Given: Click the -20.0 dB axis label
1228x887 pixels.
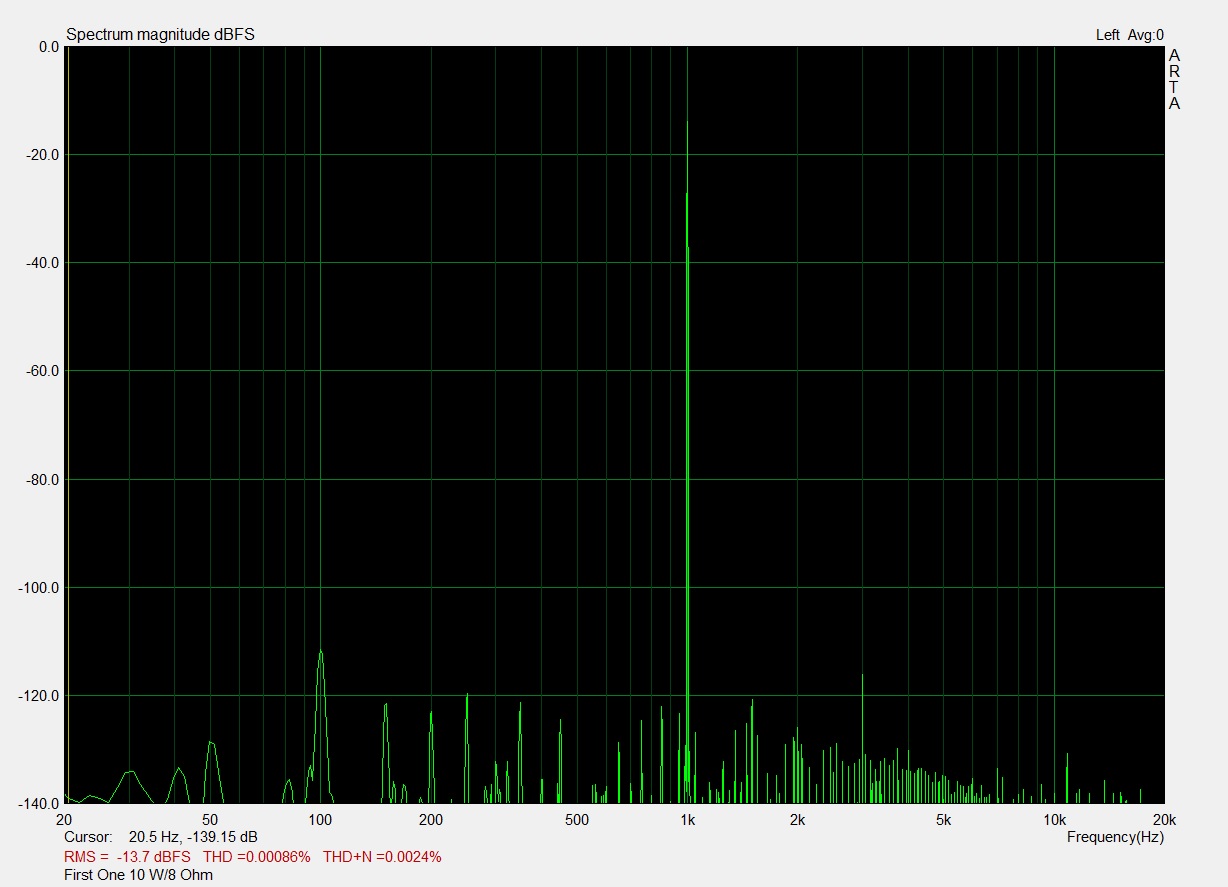Looking at the screenshot, I should click(x=42, y=155).
